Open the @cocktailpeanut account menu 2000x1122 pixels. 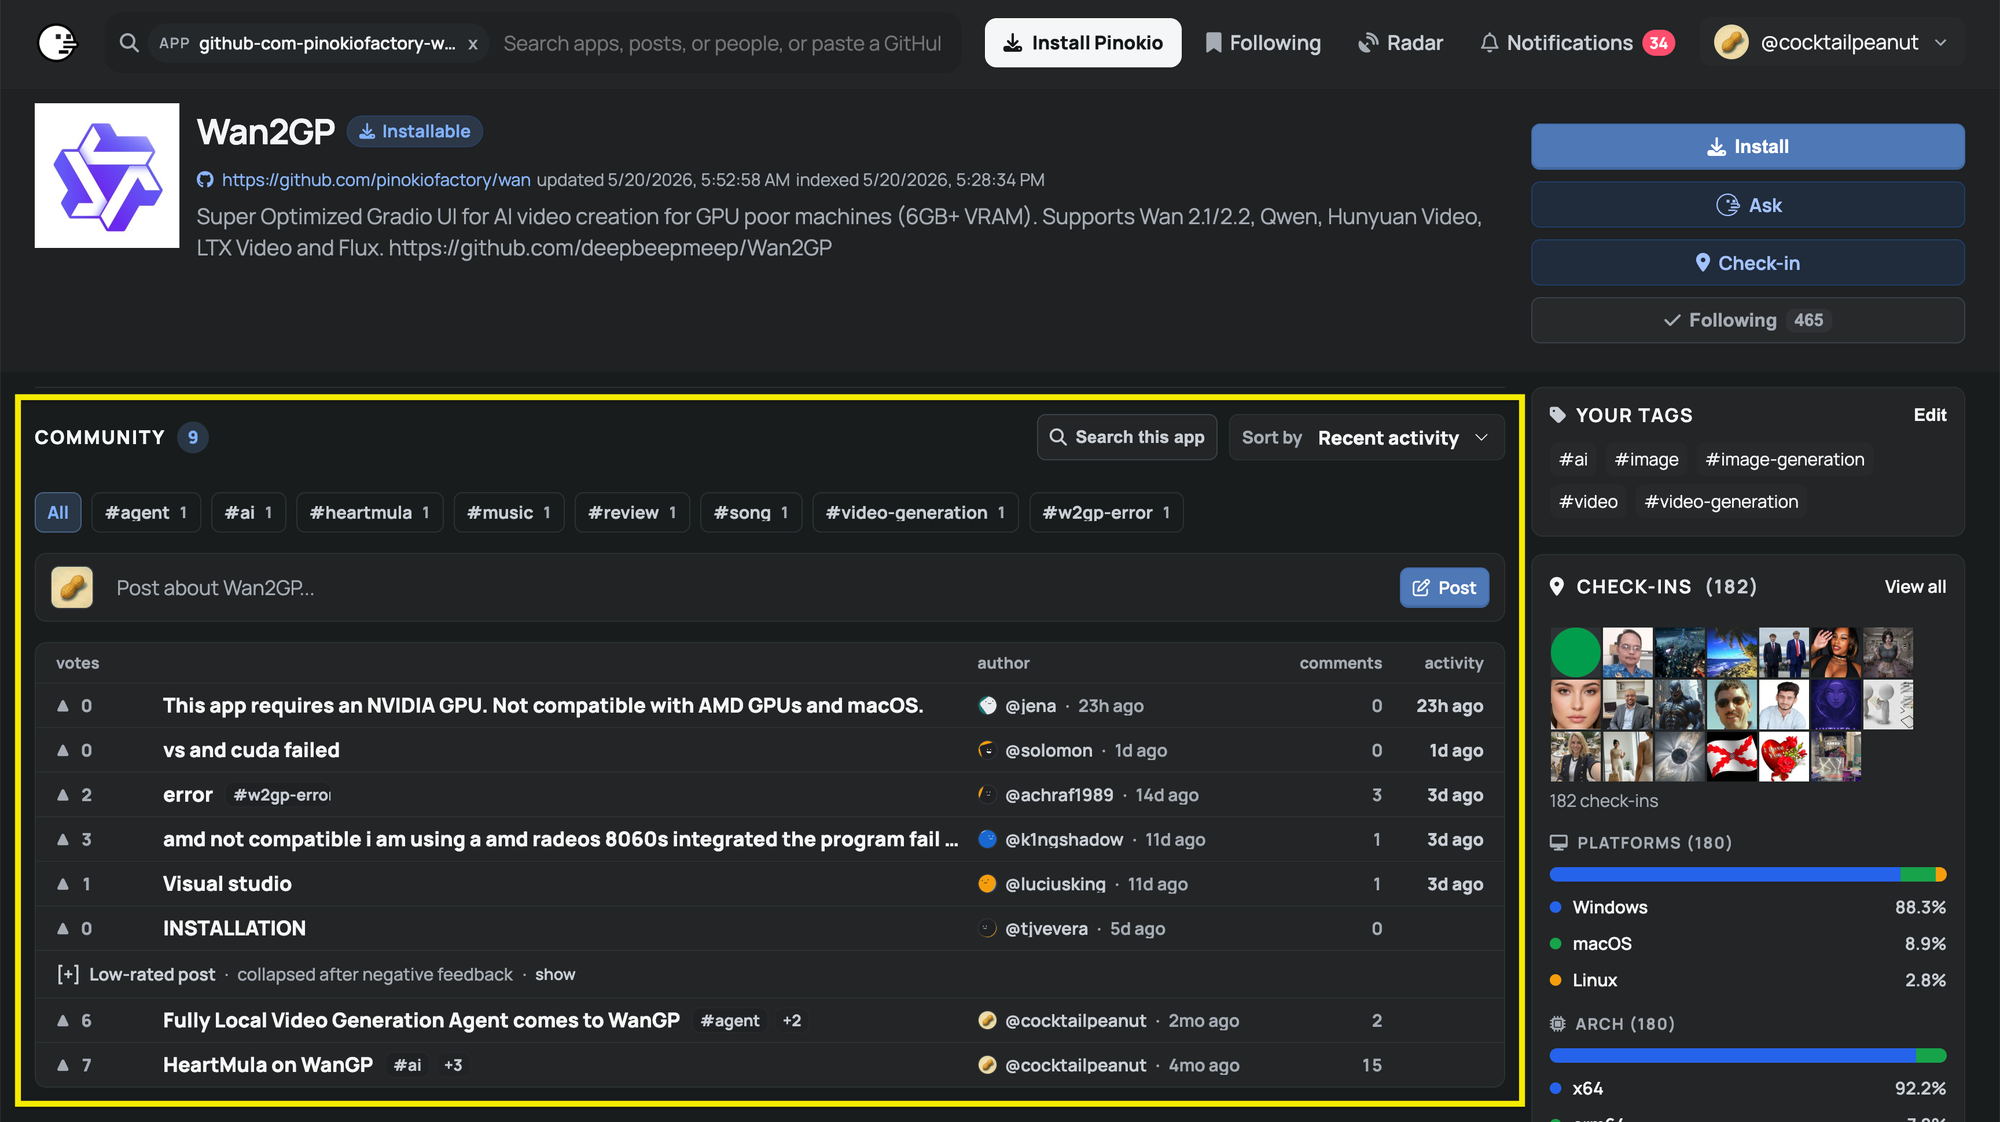[x=1832, y=43]
